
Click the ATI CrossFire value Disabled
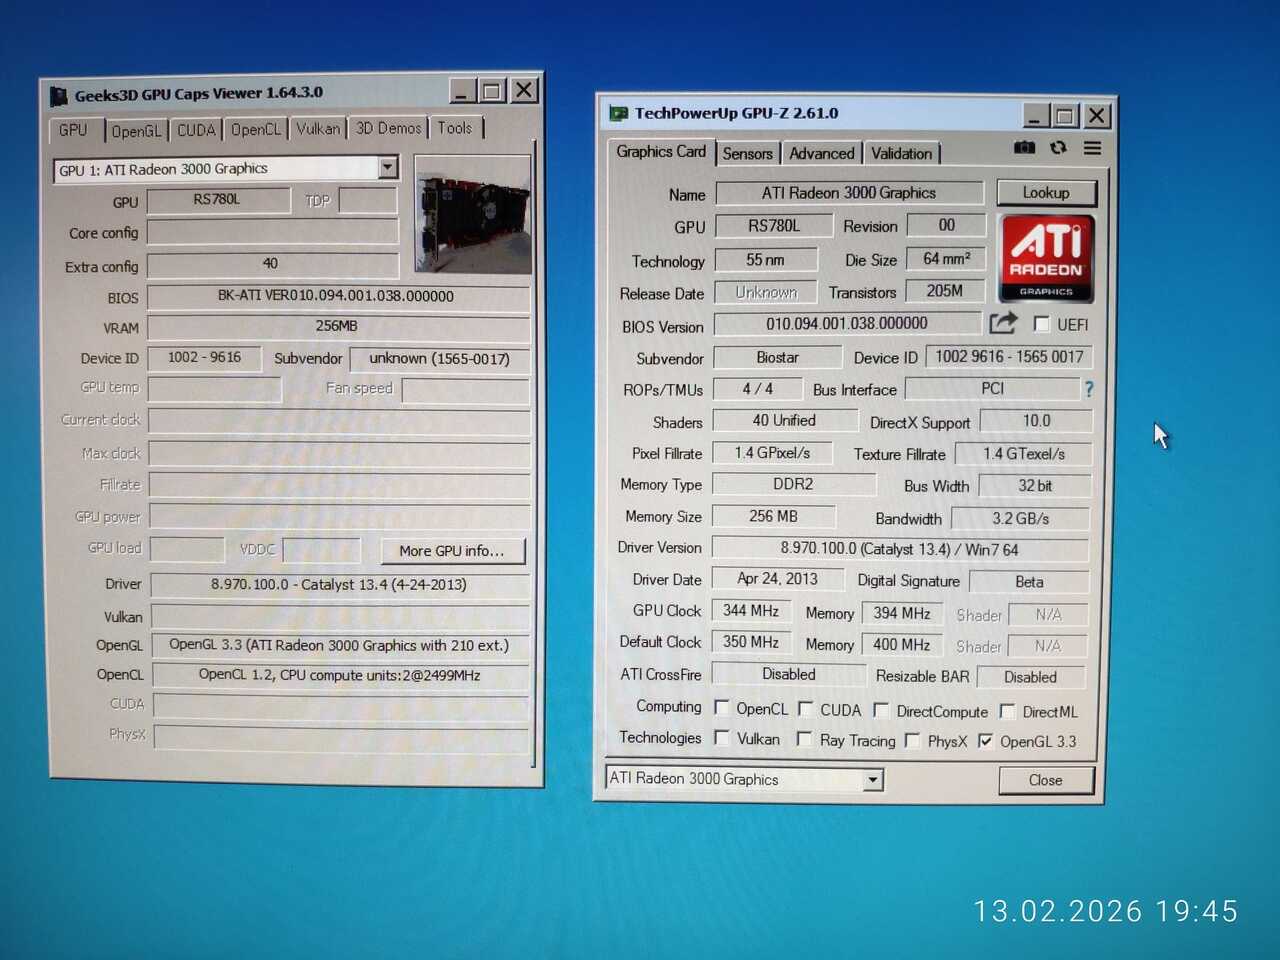tap(789, 675)
